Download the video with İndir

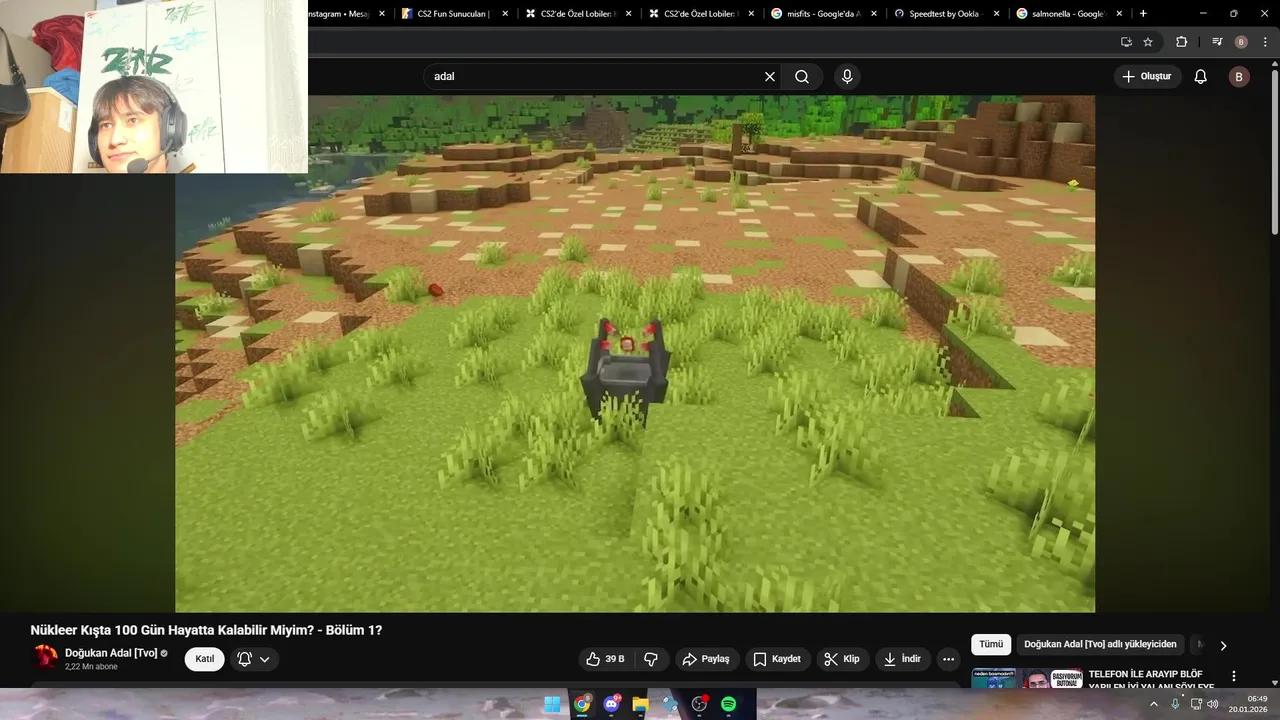tap(902, 659)
